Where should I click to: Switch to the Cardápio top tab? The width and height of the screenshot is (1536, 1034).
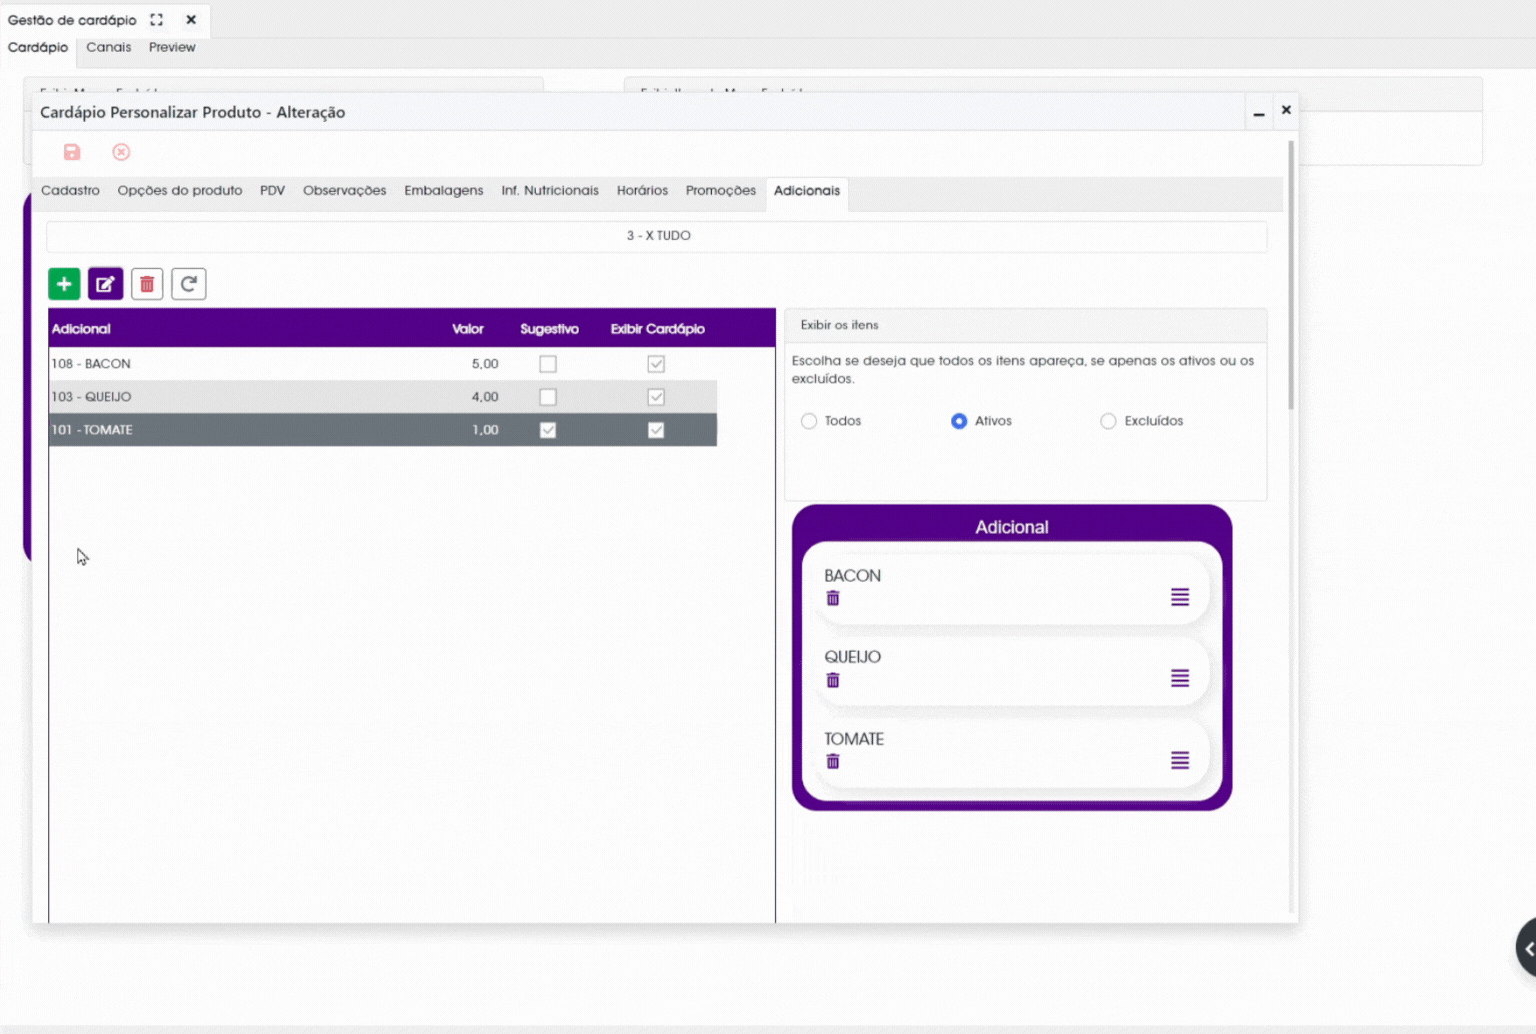pos(38,47)
